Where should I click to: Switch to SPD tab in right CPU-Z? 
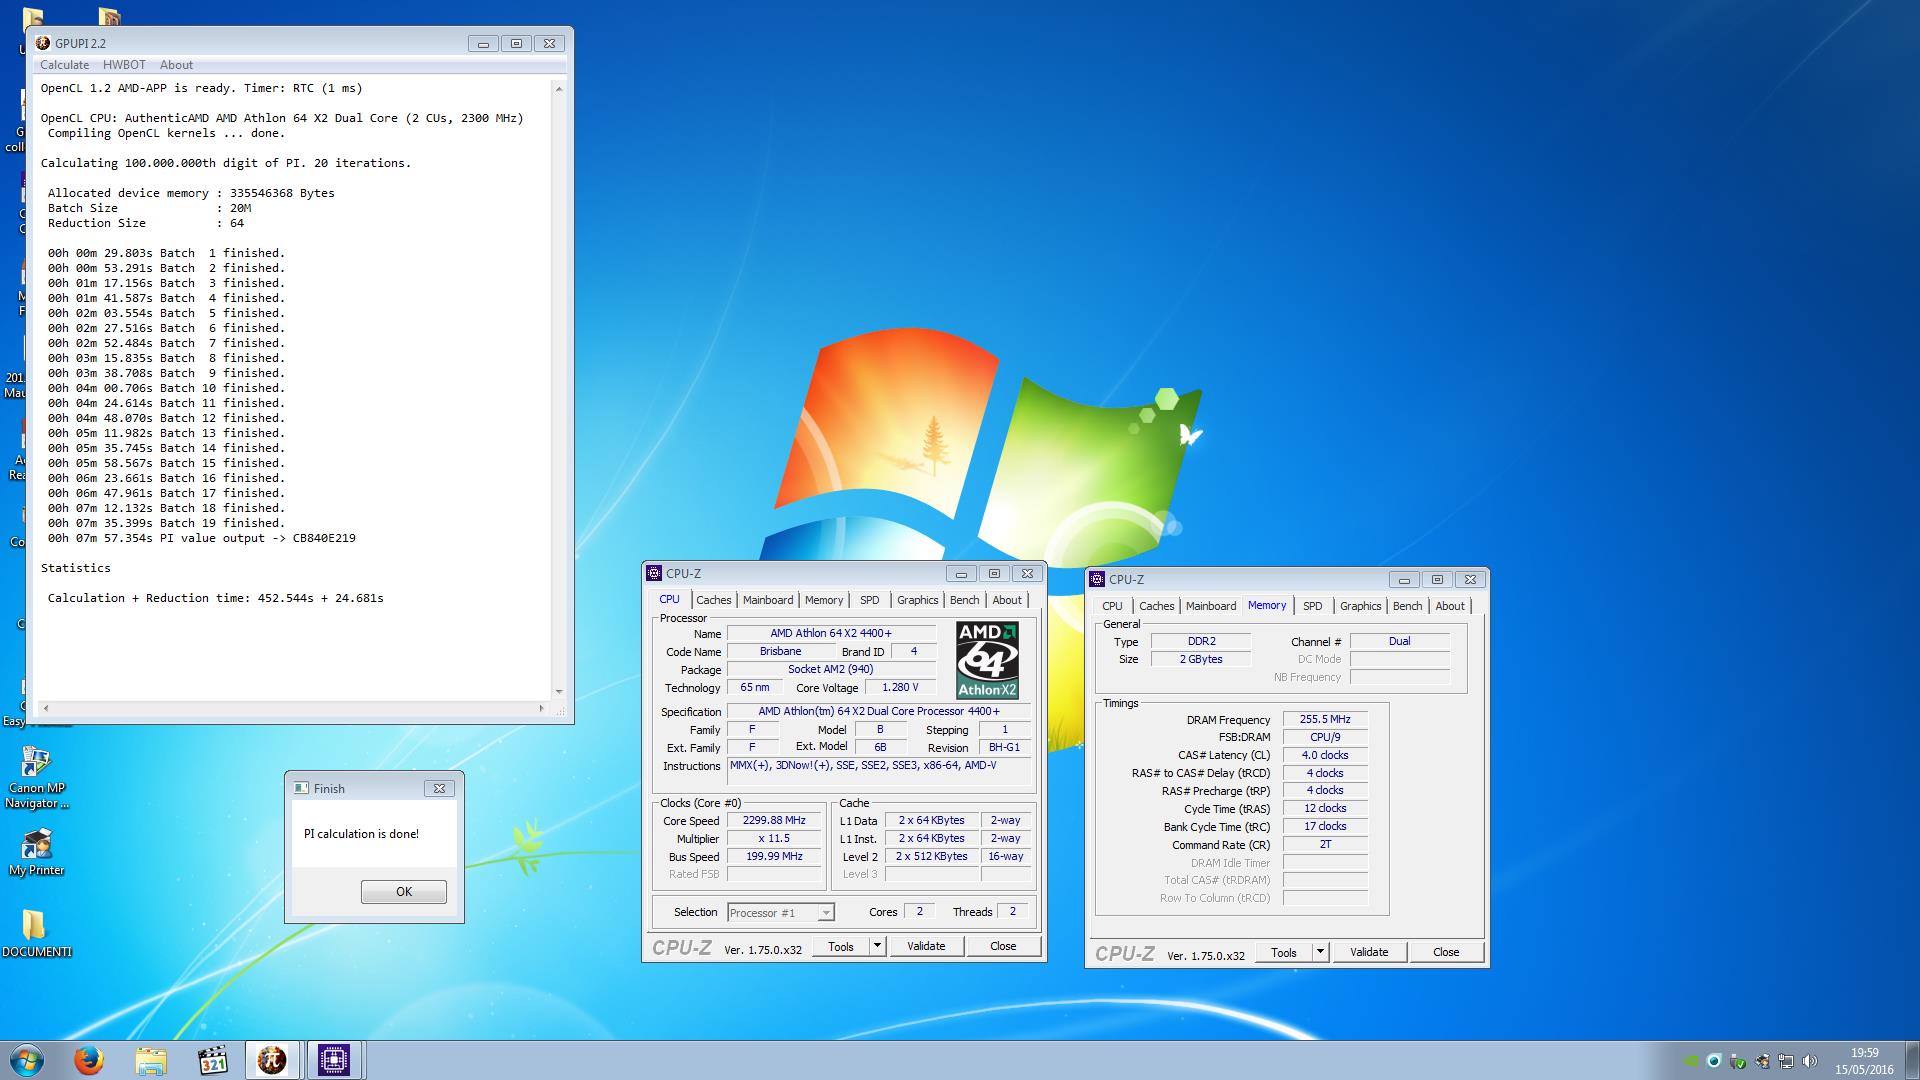click(1313, 606)
